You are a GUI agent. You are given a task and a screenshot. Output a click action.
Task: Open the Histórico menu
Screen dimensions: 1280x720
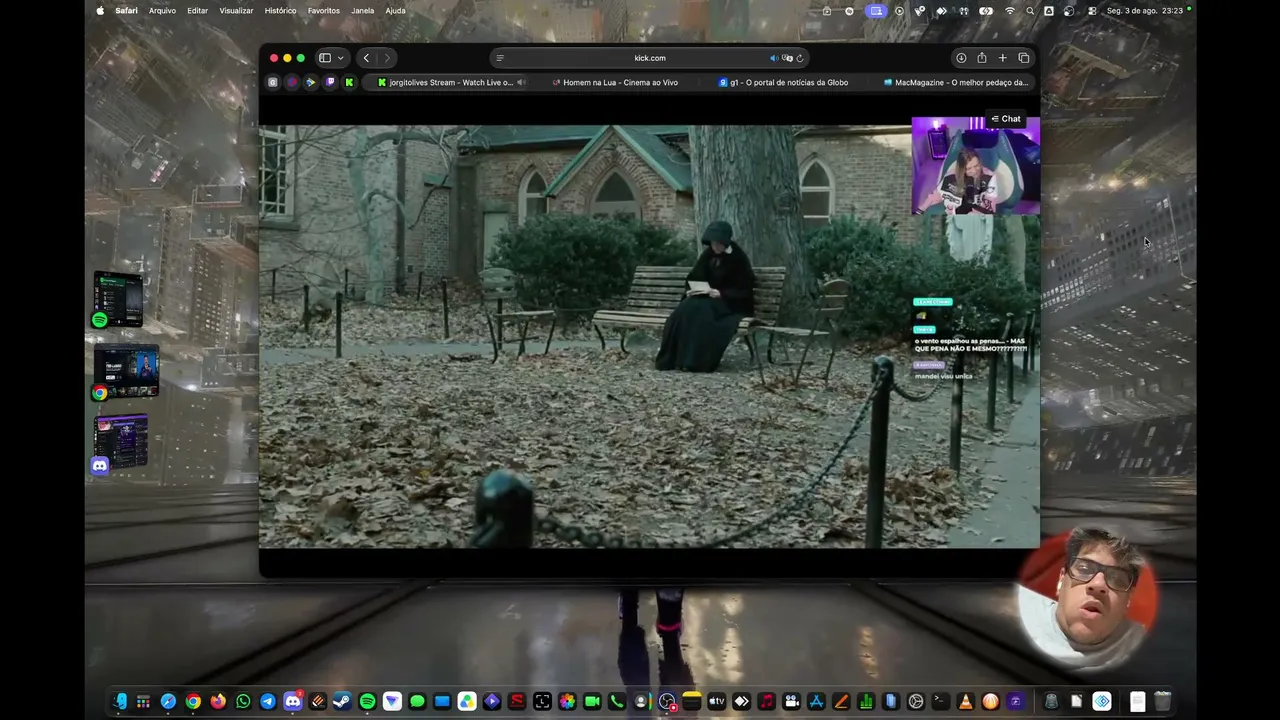280,11
